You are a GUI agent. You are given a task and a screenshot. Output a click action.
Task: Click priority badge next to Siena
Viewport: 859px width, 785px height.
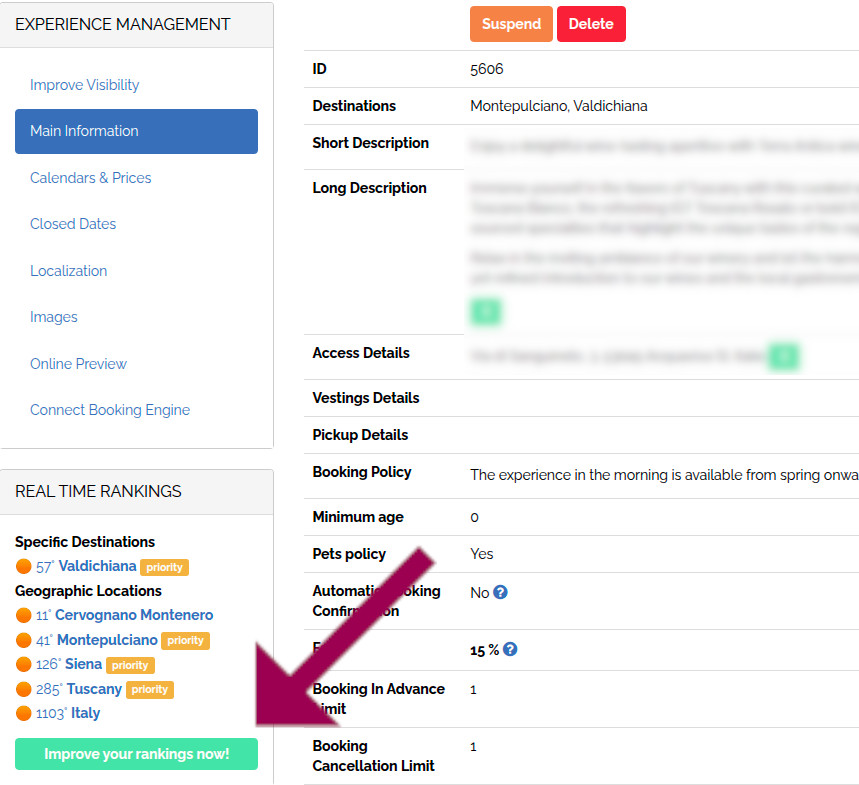point(130,665)
